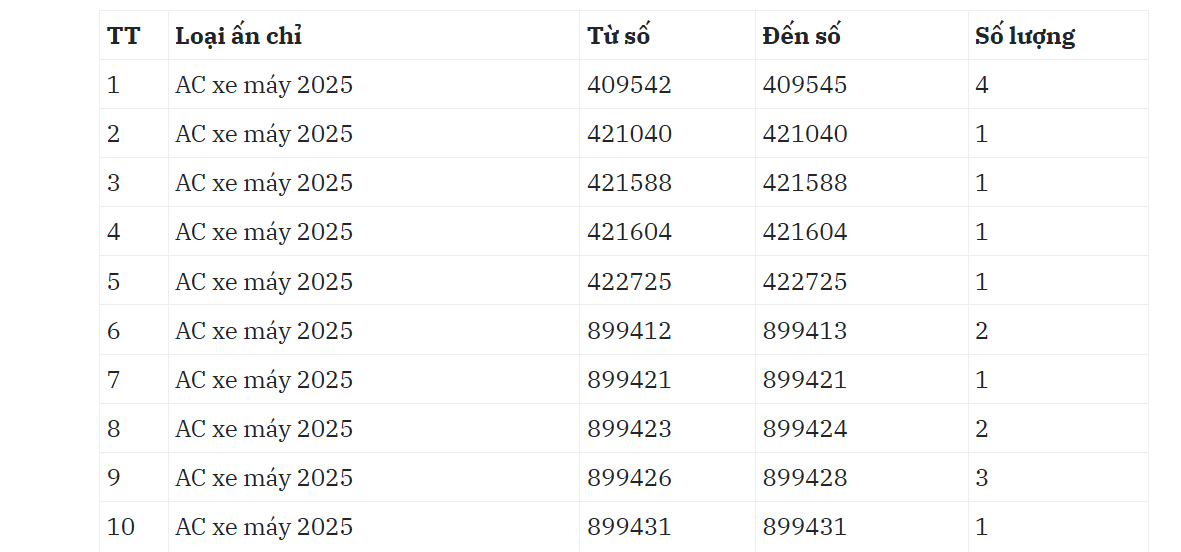Click the 'Đến số' cell containing 422725
1181x552 pixels.
(862, 281)
